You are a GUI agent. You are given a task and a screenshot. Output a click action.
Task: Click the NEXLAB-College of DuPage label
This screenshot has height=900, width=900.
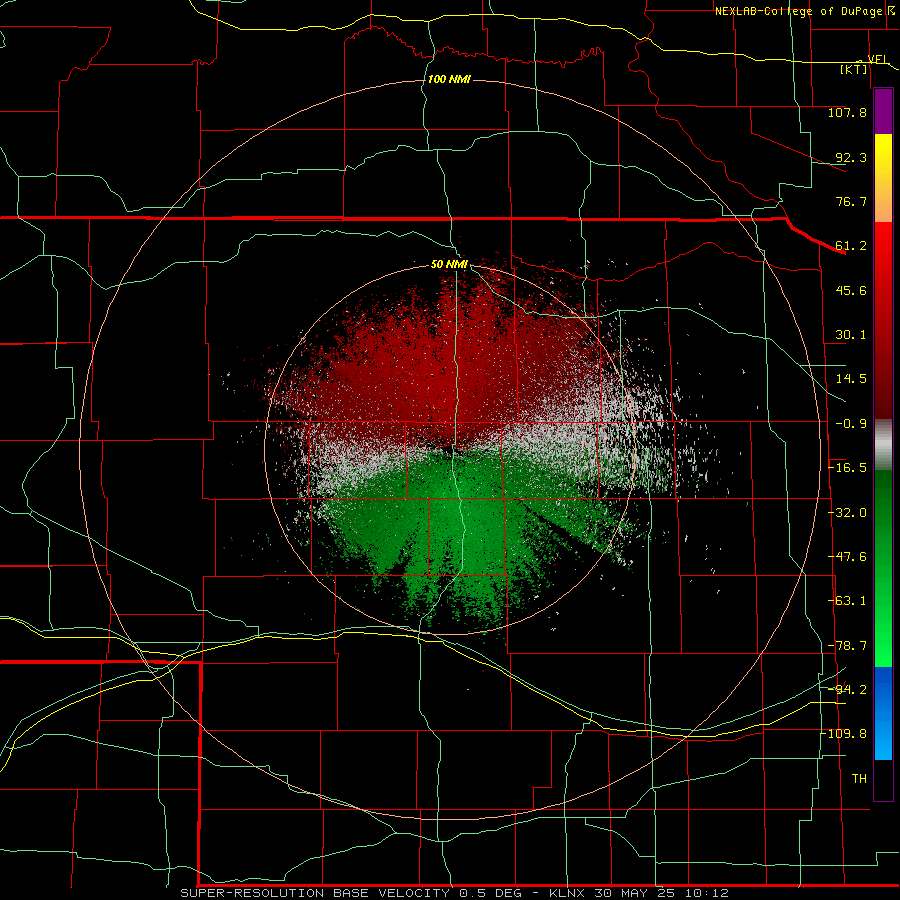coord(801,11)
